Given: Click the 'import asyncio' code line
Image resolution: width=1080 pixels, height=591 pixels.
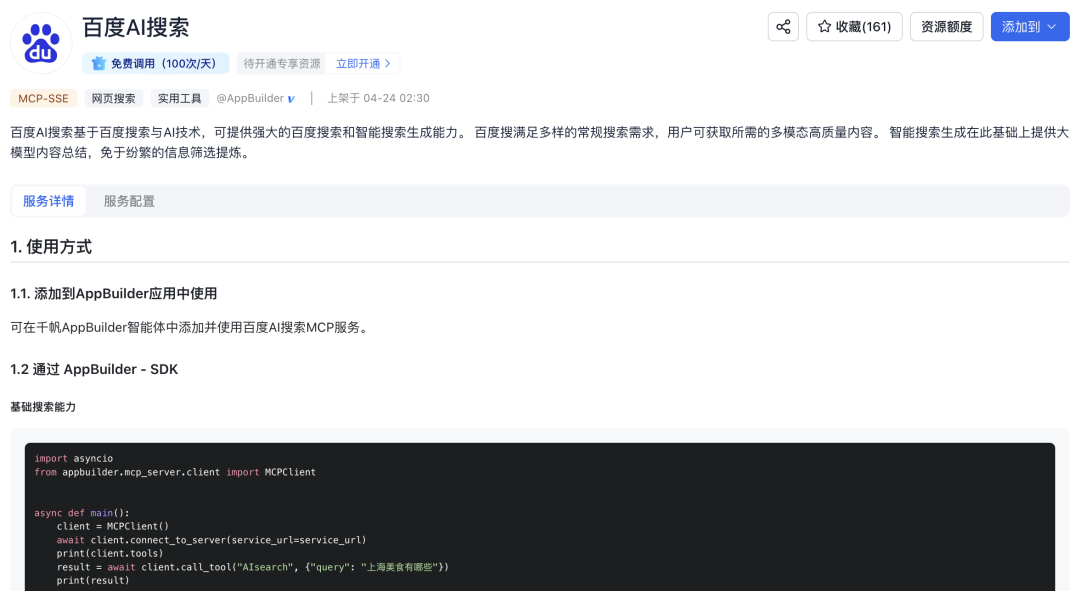Looking at the screenshot, I should [x=74, y=458].
